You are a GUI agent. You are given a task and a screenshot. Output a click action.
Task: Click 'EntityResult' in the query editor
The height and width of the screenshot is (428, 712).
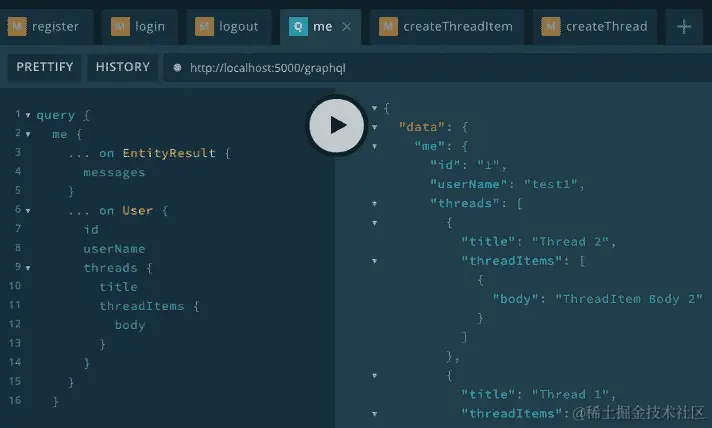[x=169, y=153]
